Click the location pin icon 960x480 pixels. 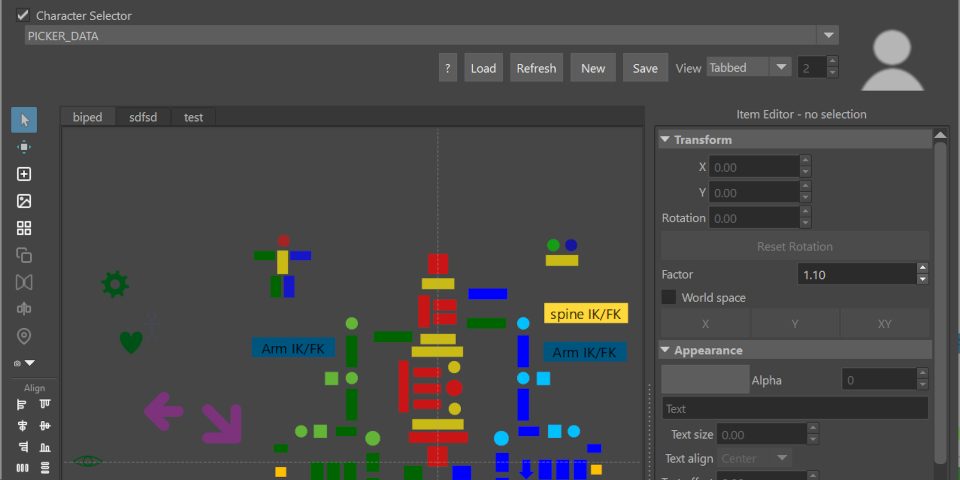pos(24,336)
